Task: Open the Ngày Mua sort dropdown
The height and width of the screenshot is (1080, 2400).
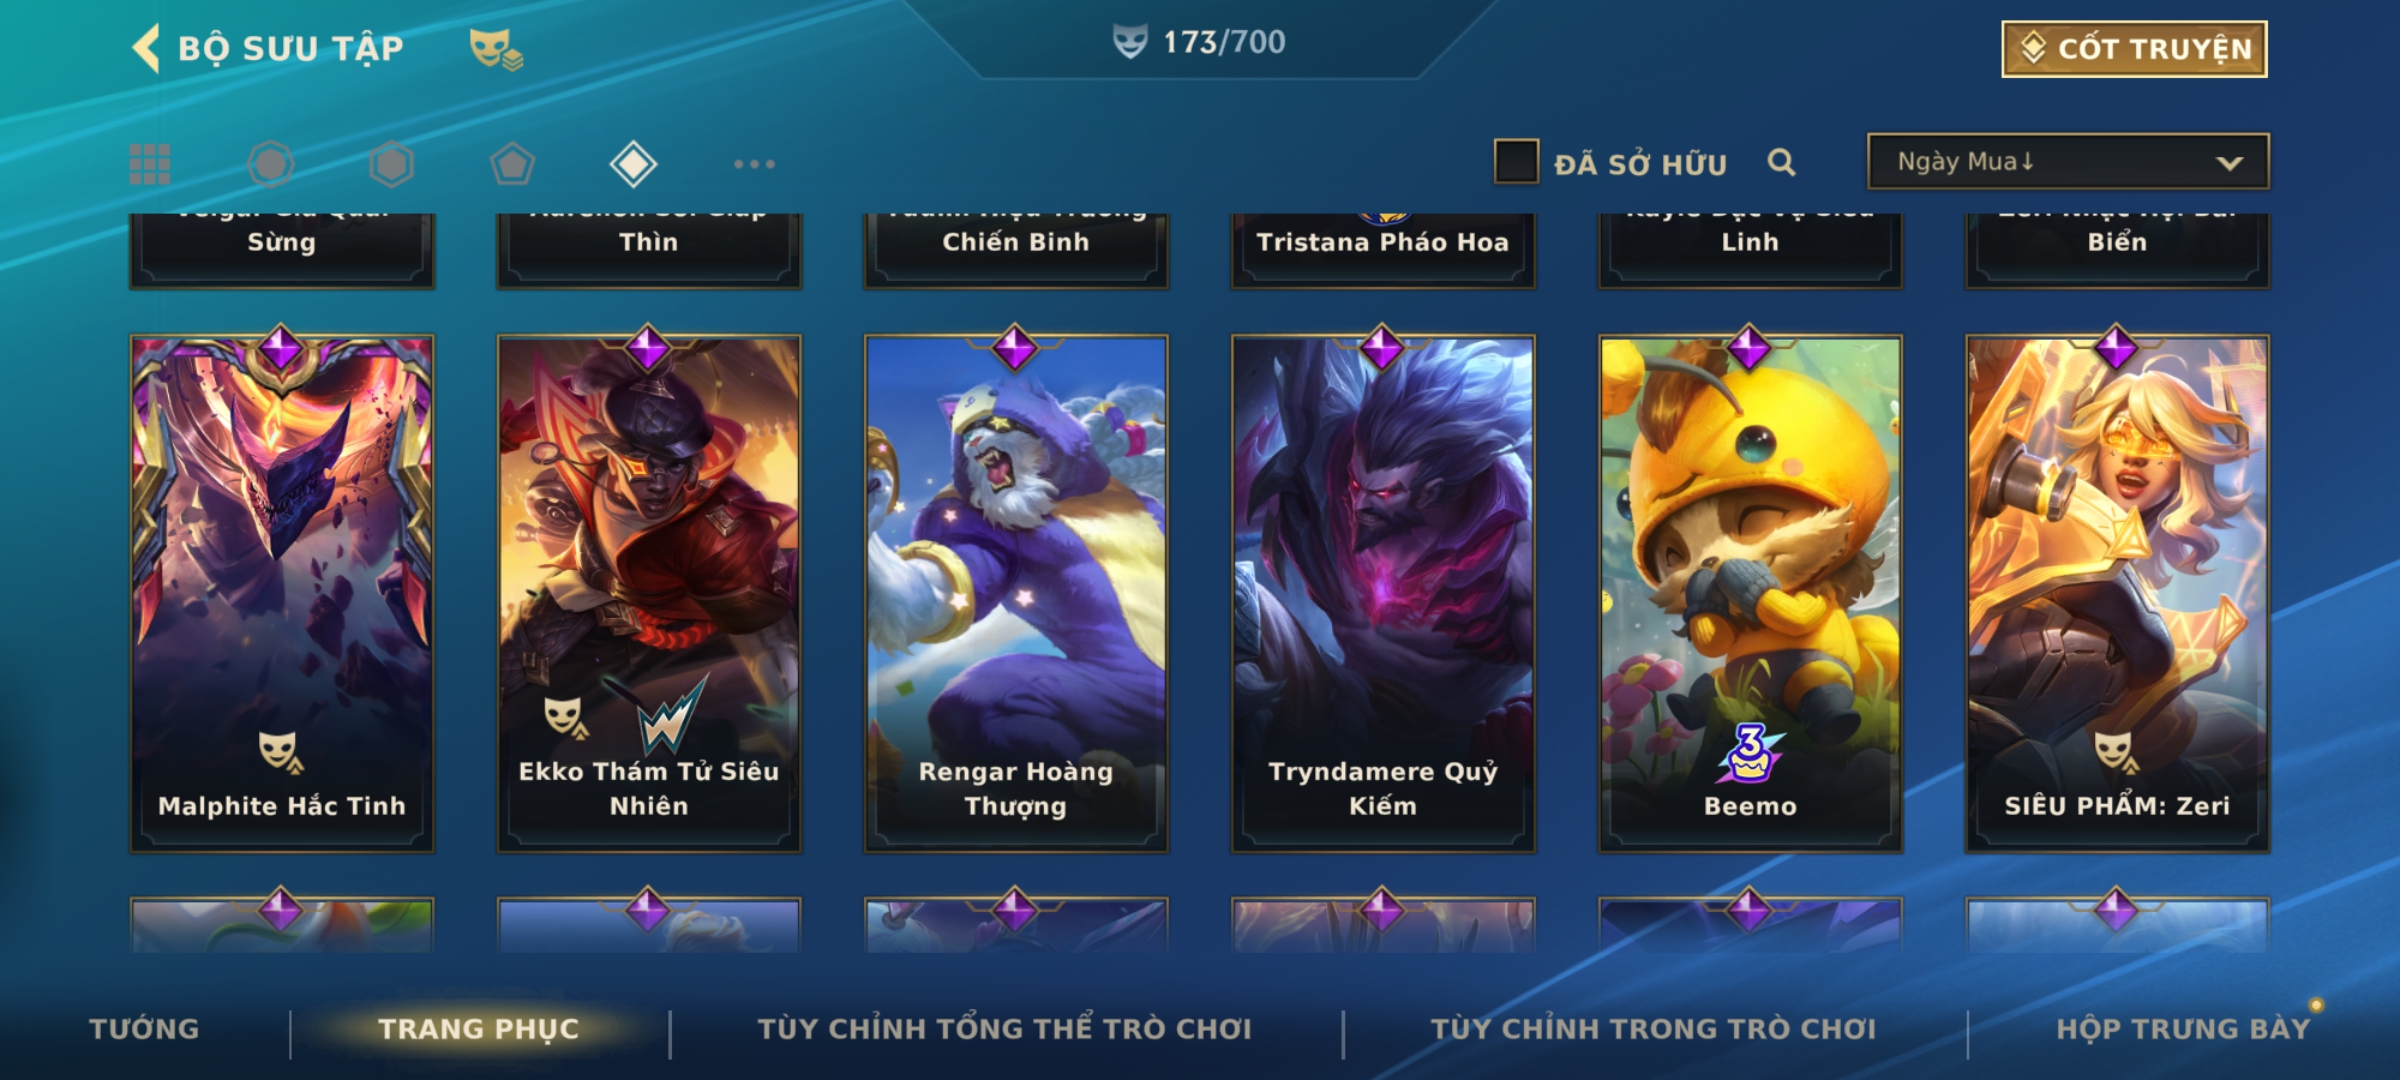Action: [2068, 161]
